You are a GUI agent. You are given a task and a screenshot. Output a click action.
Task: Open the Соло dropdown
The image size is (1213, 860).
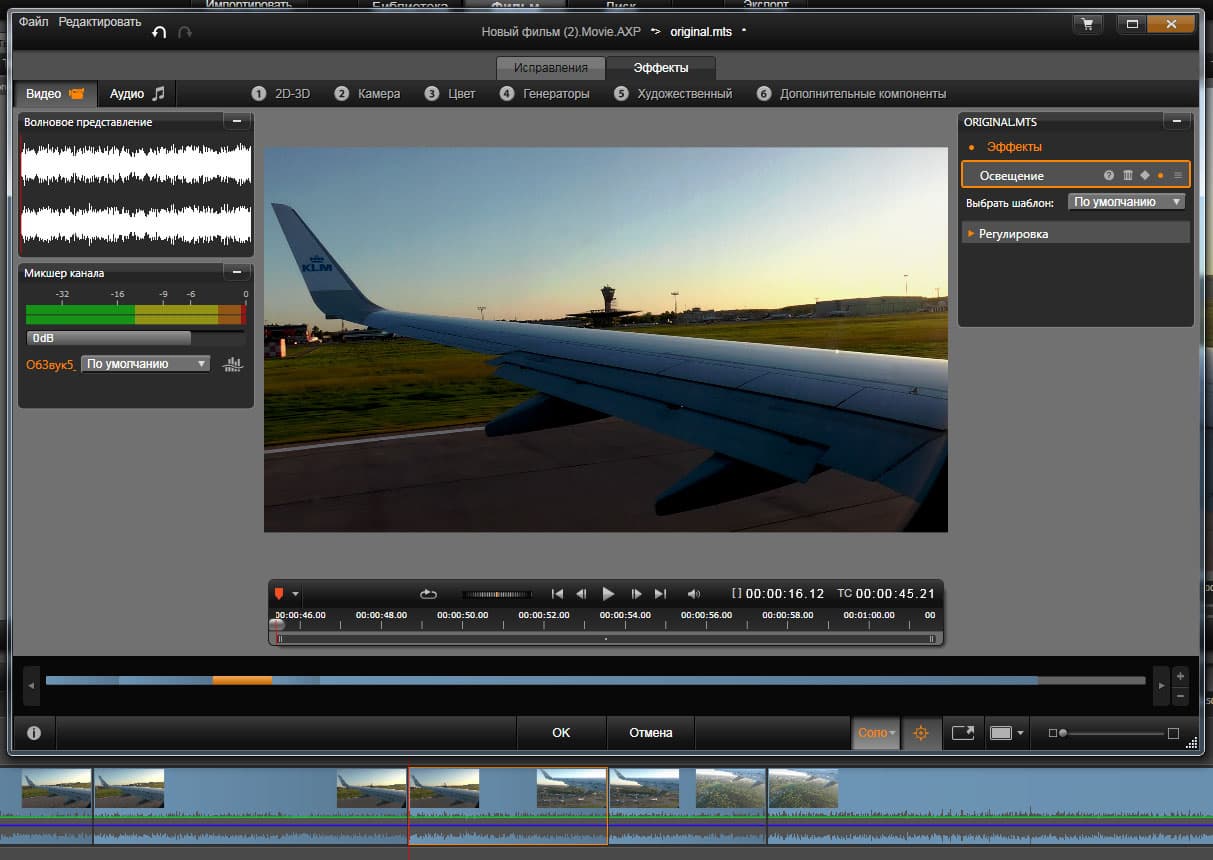click(876, 732)
